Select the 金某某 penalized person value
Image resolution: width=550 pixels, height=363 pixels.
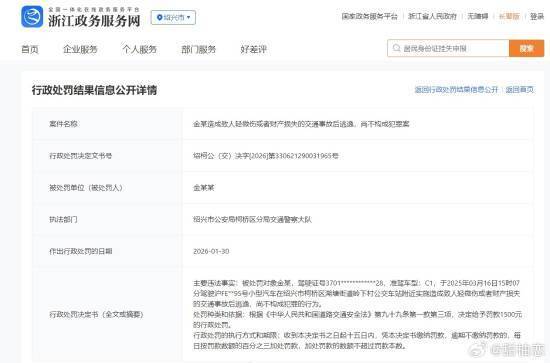click(203, 188)
